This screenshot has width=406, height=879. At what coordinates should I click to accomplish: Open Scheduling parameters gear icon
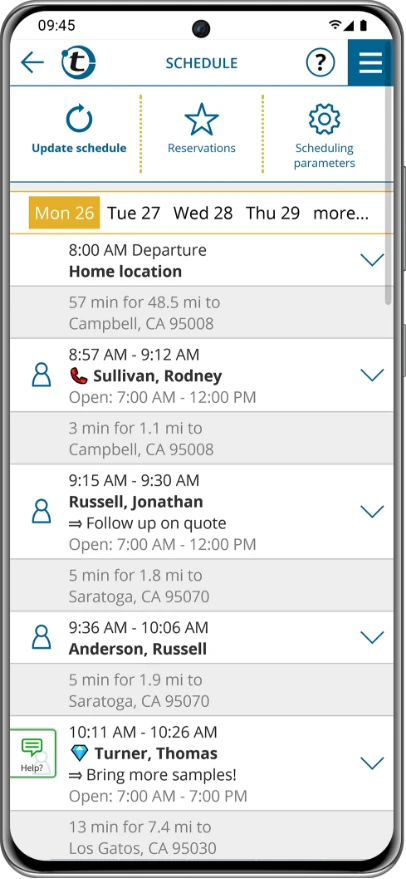(x=325, y=119)
